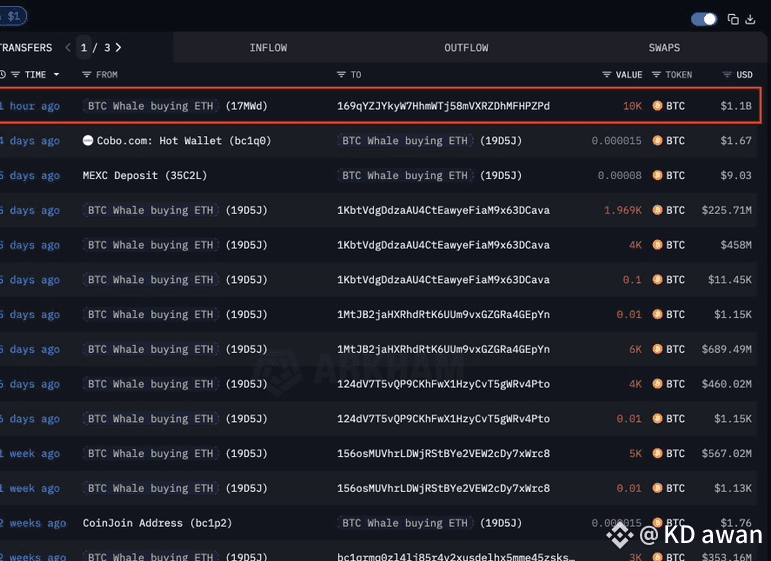Click the value 1.969K
771x561 pixels.
coord(623,210)
